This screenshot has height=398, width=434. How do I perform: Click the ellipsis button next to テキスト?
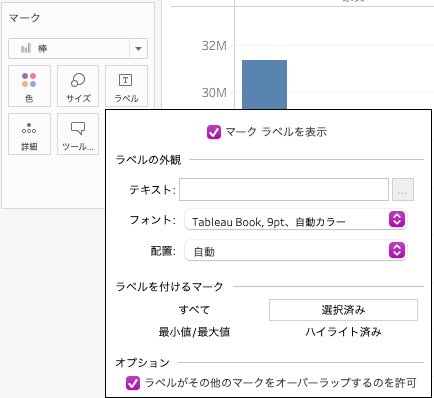403,189
